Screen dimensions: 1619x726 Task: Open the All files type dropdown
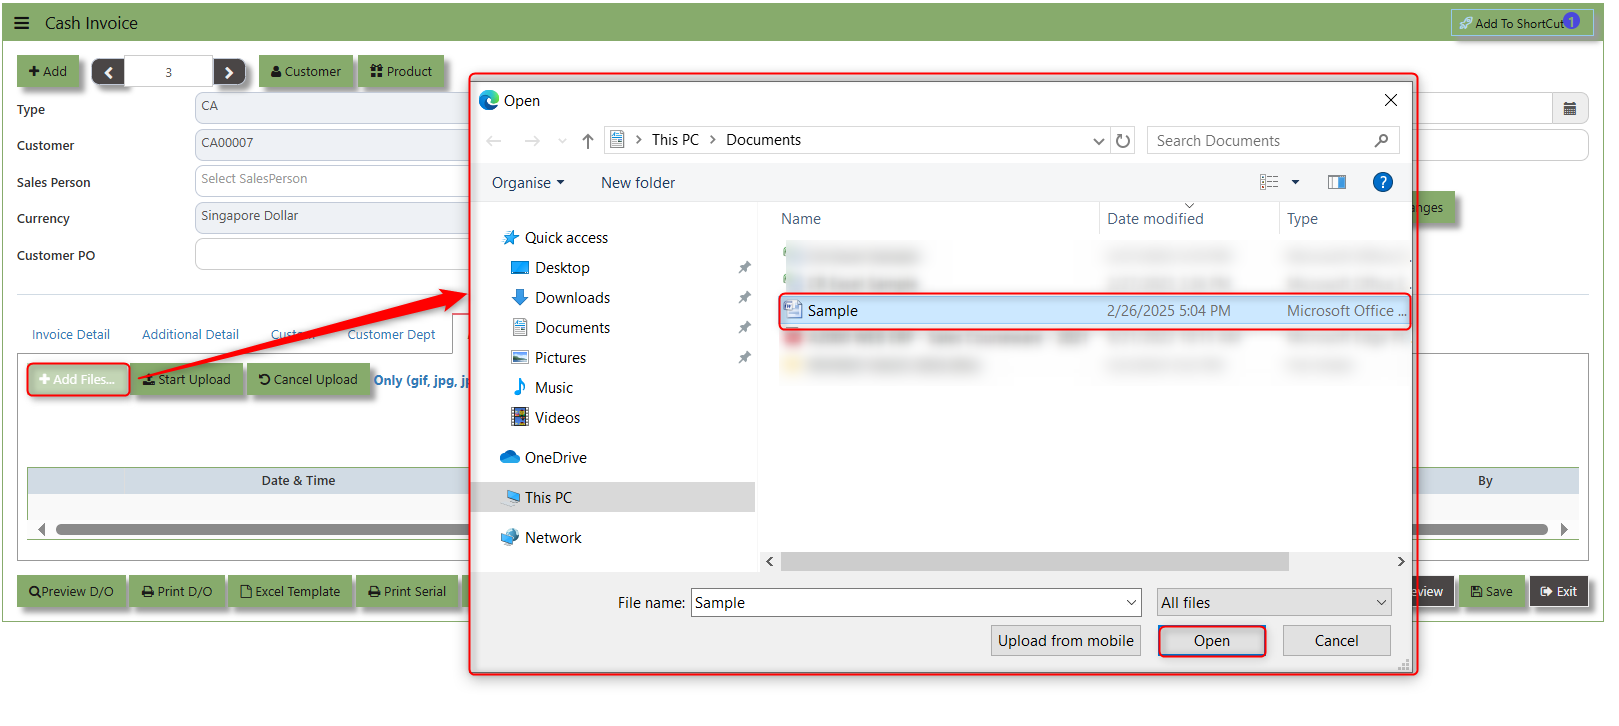click(1273, 603)
